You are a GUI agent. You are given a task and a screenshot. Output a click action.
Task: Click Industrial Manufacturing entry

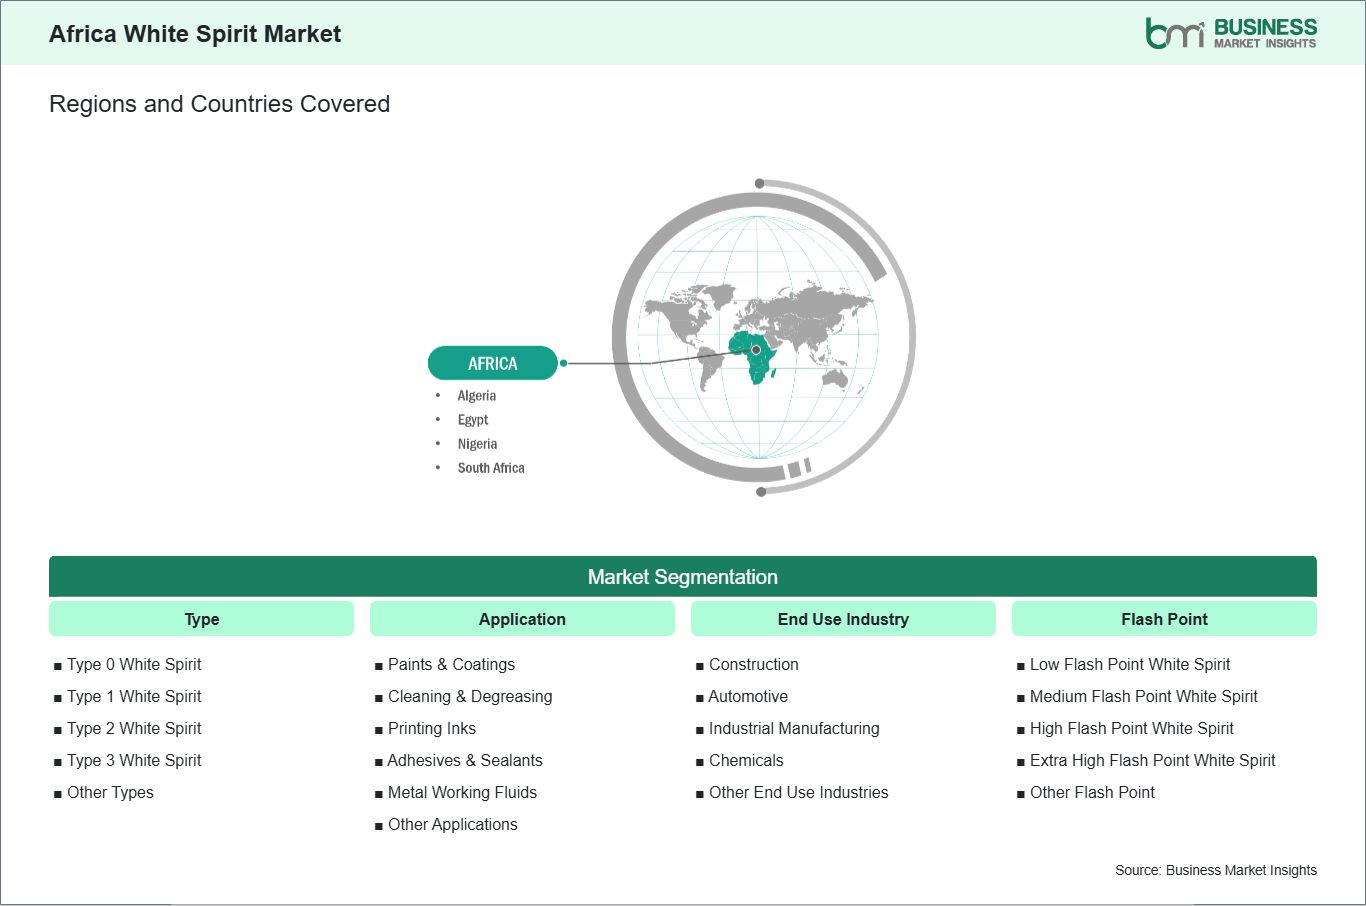(x=794, y=728)
